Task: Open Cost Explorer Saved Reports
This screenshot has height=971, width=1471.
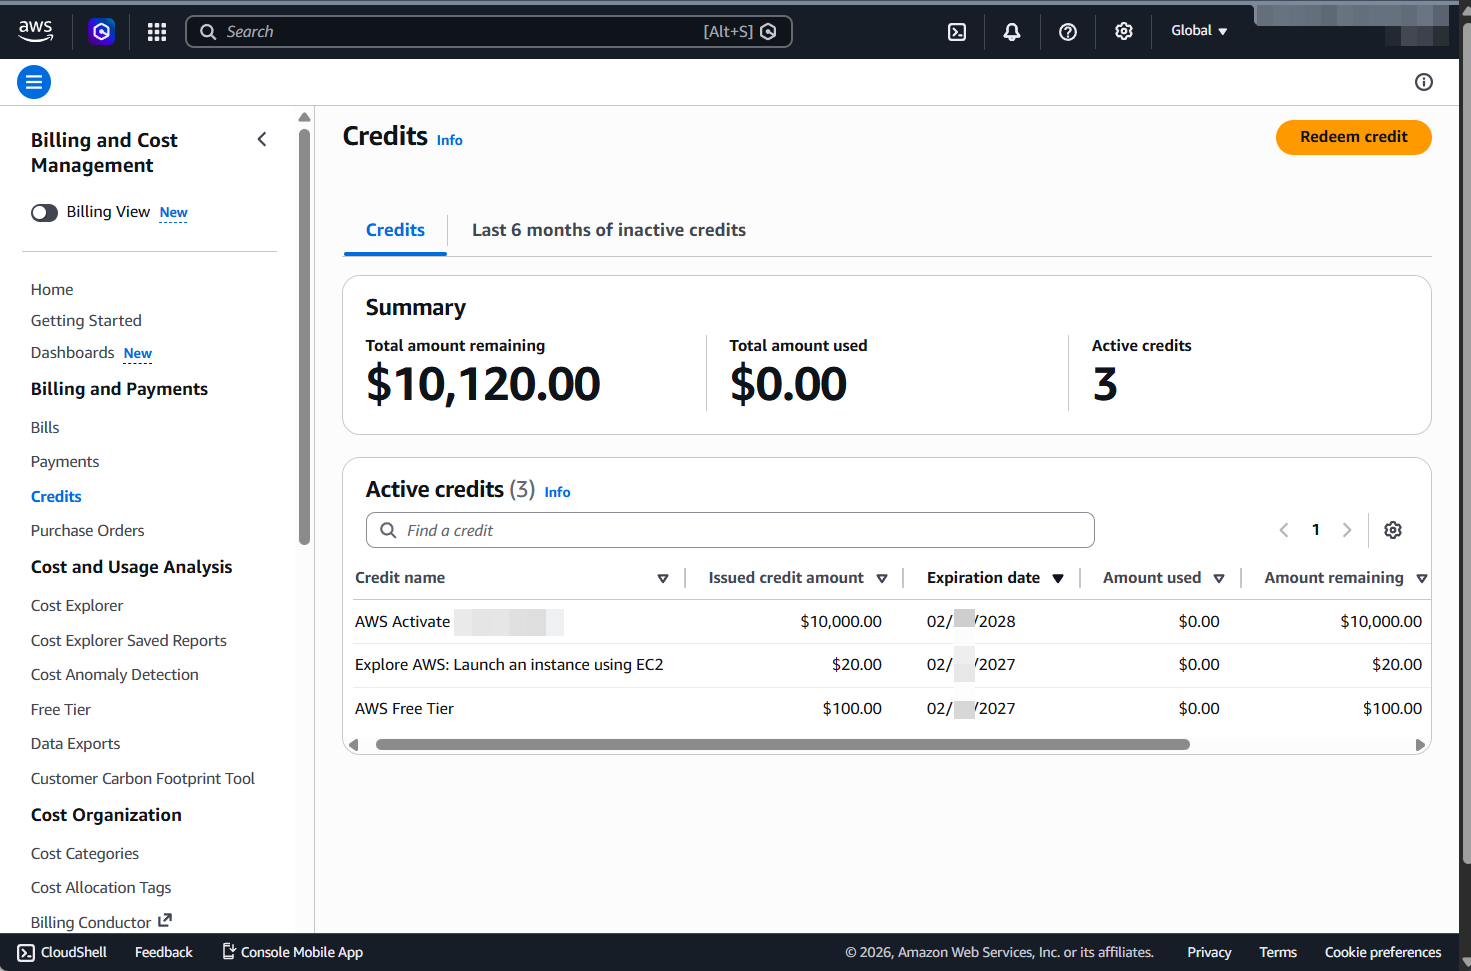Action: pyautogui.click(x=129, y=641)
